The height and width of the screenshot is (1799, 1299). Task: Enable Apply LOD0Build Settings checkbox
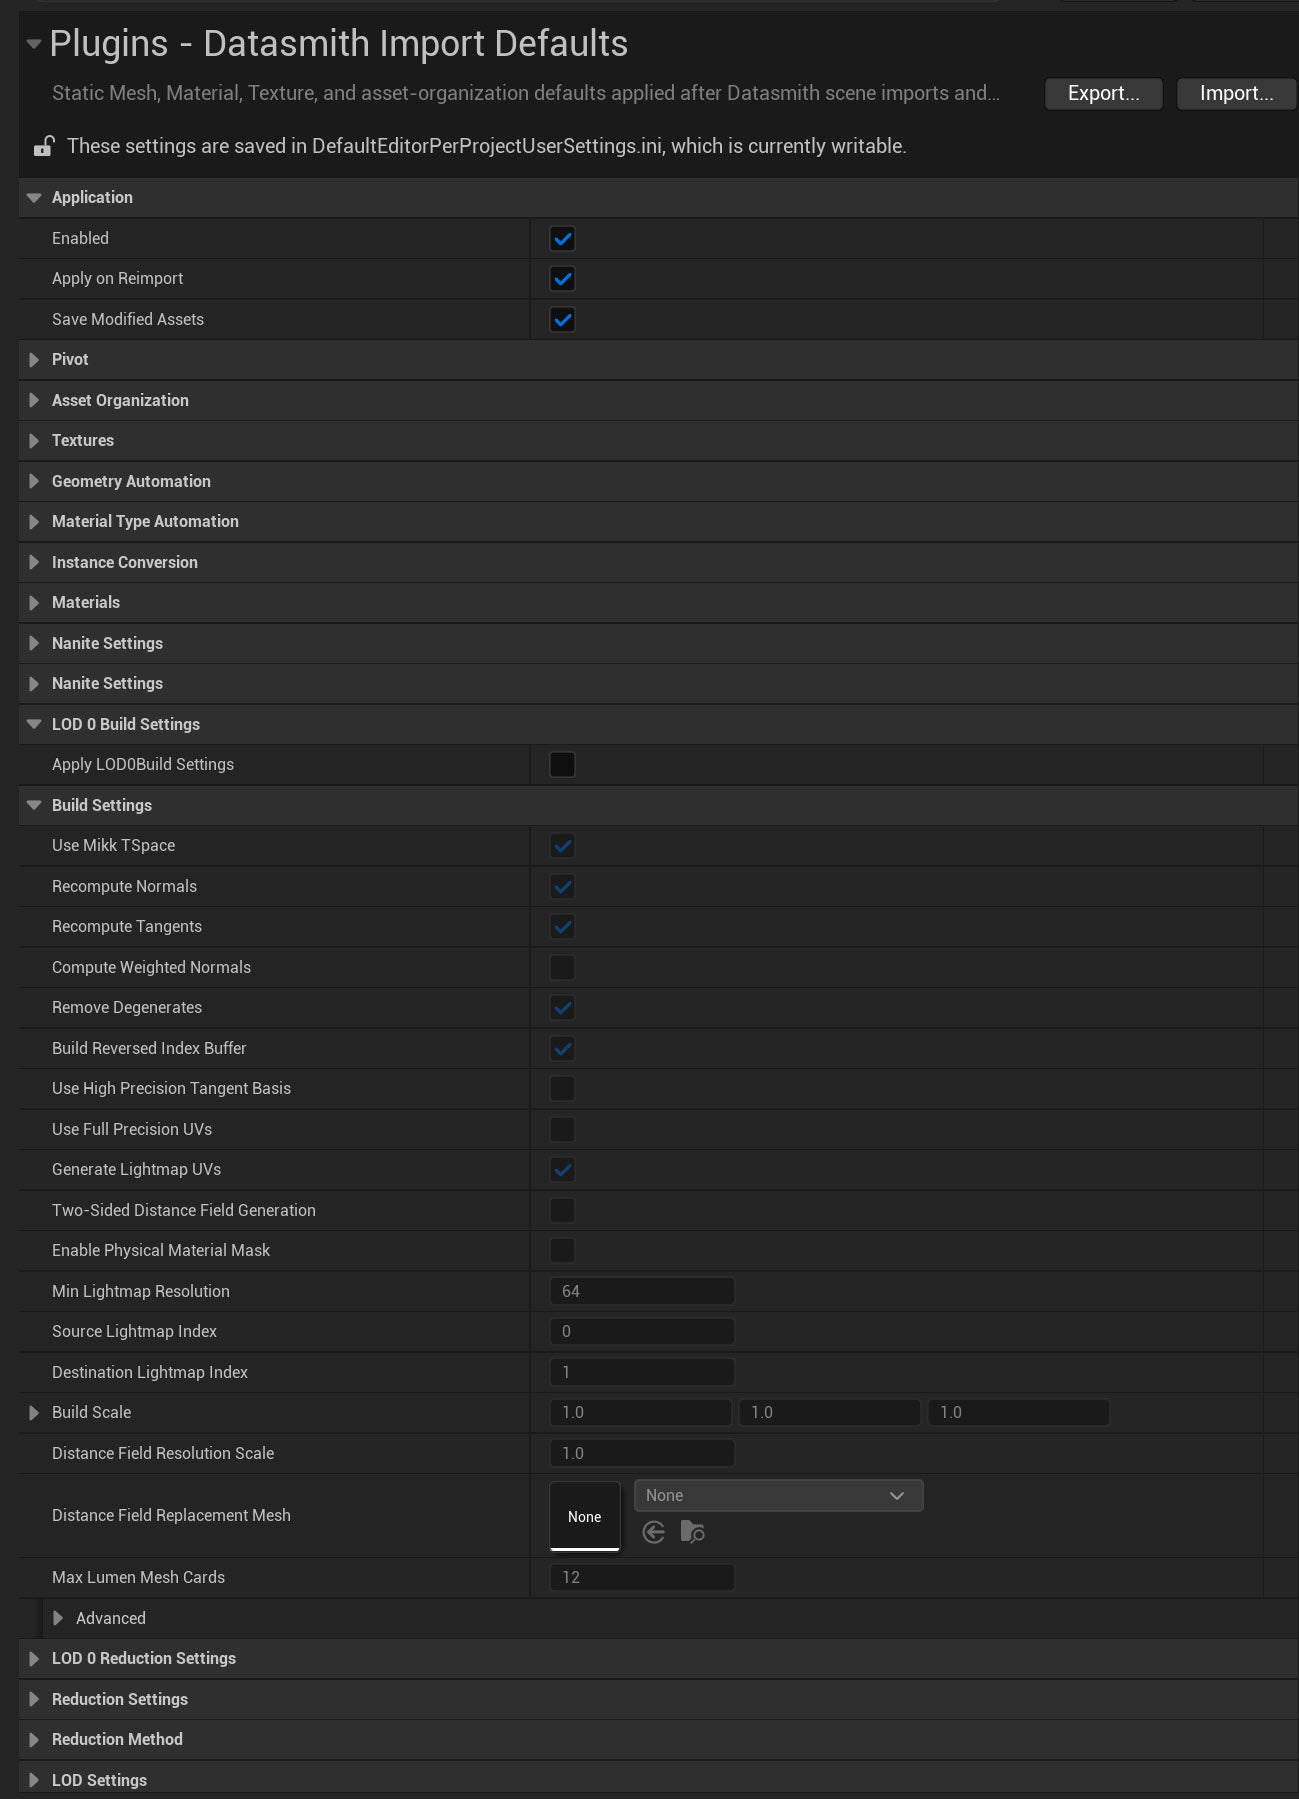(x=562, y=765)
